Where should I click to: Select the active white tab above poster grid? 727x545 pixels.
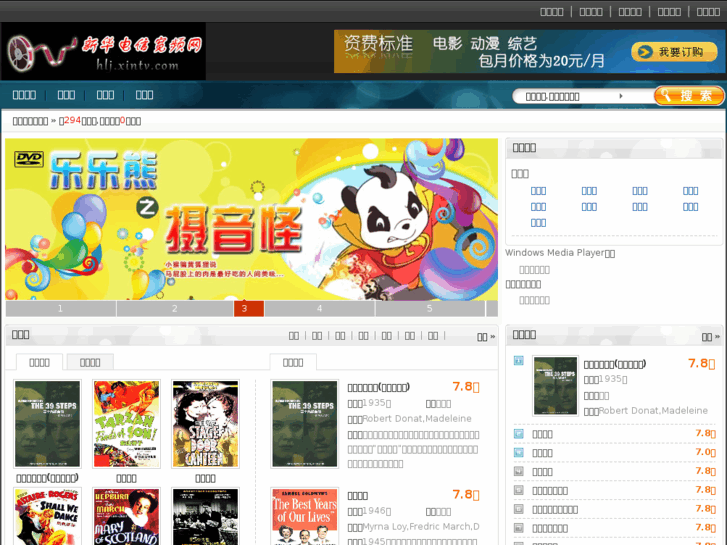pyautogui.click(x=39, y=362)
